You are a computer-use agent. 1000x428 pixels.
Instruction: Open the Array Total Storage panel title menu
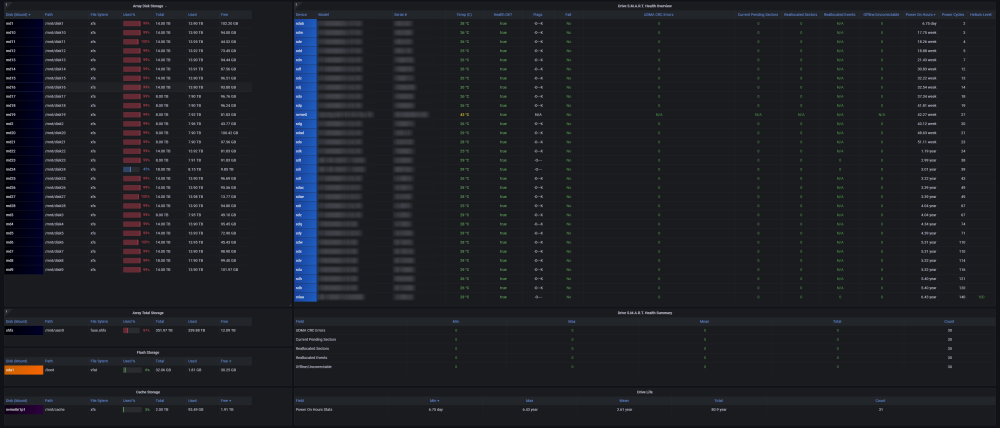147,313
